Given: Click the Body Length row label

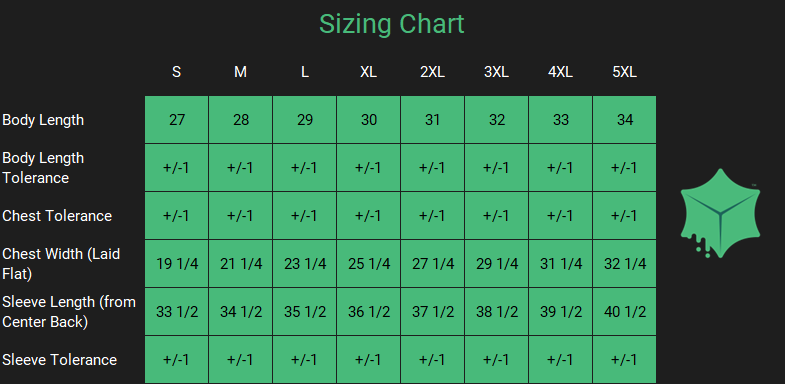Looking at the screenshot, I should click(43, 120).
